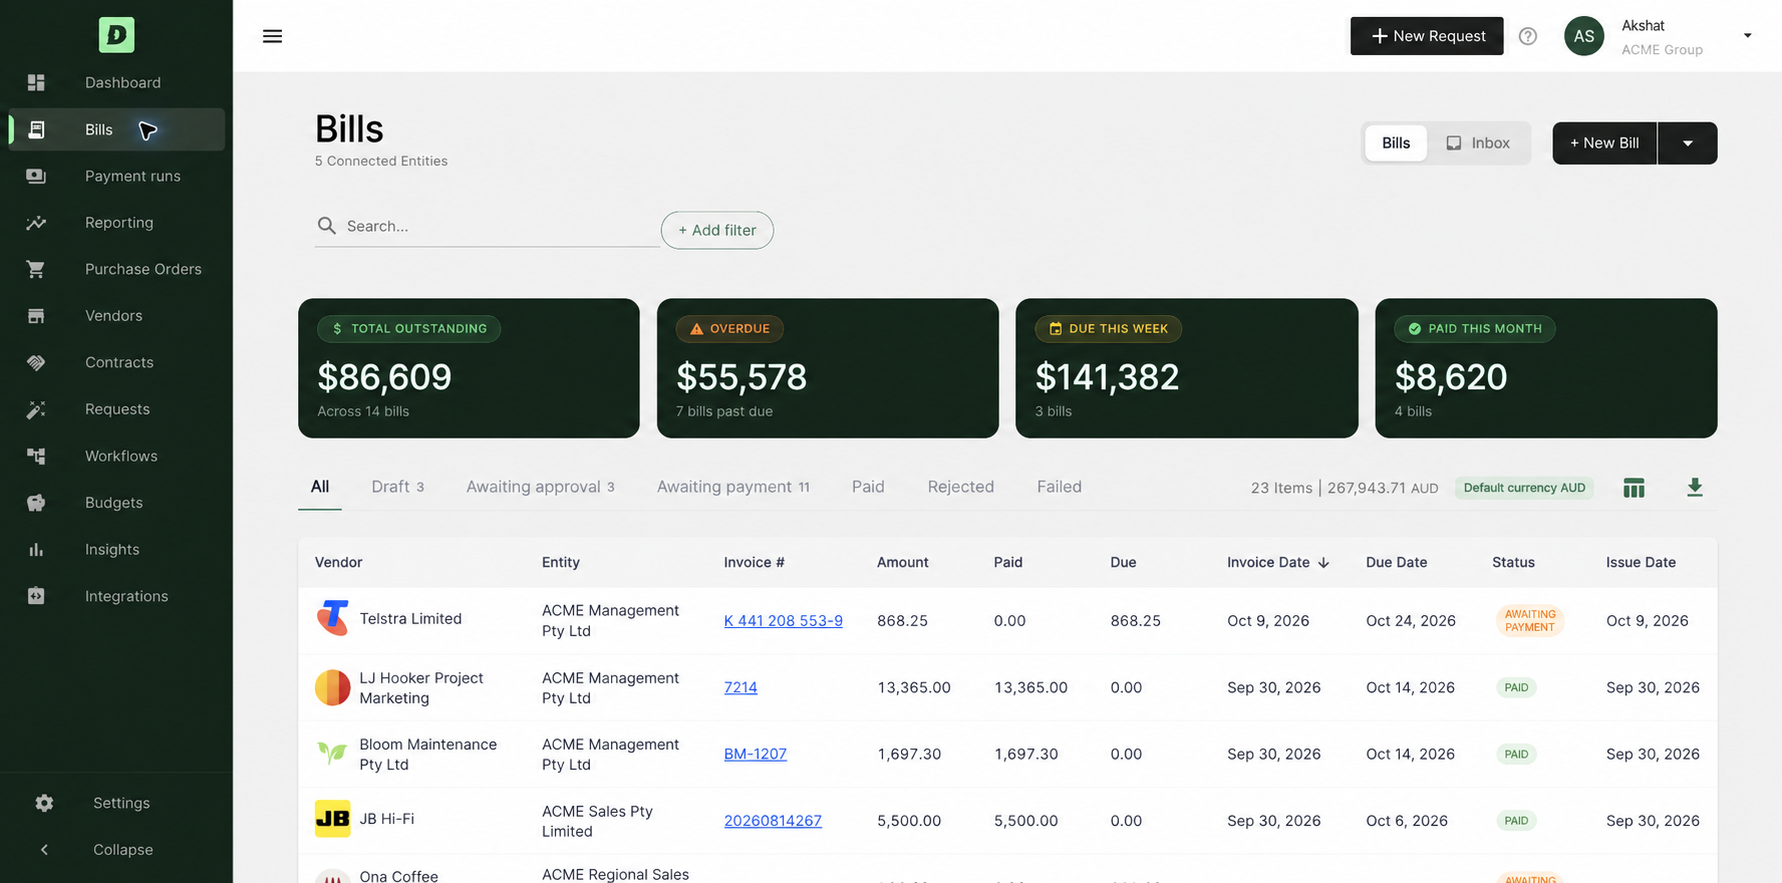Expand the New Bill dropdown arrow

pos(1687,143)
